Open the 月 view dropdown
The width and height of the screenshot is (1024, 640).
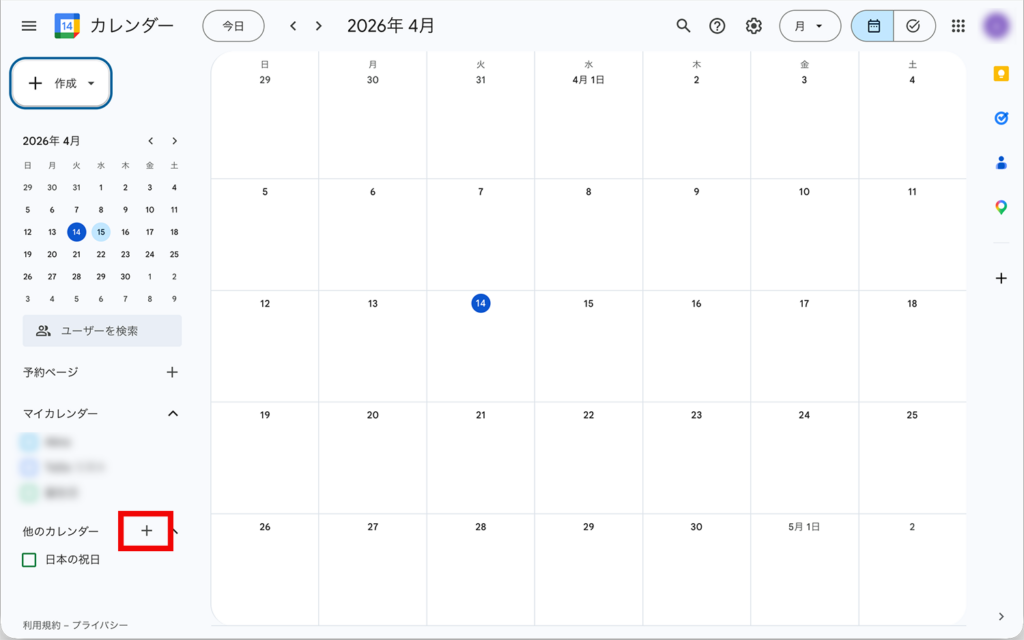pyautogui.click(x=810, y=26)
